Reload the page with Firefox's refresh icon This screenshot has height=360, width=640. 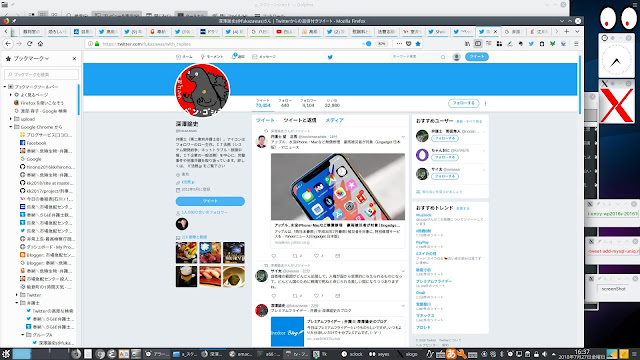click(x=29, y=44)
